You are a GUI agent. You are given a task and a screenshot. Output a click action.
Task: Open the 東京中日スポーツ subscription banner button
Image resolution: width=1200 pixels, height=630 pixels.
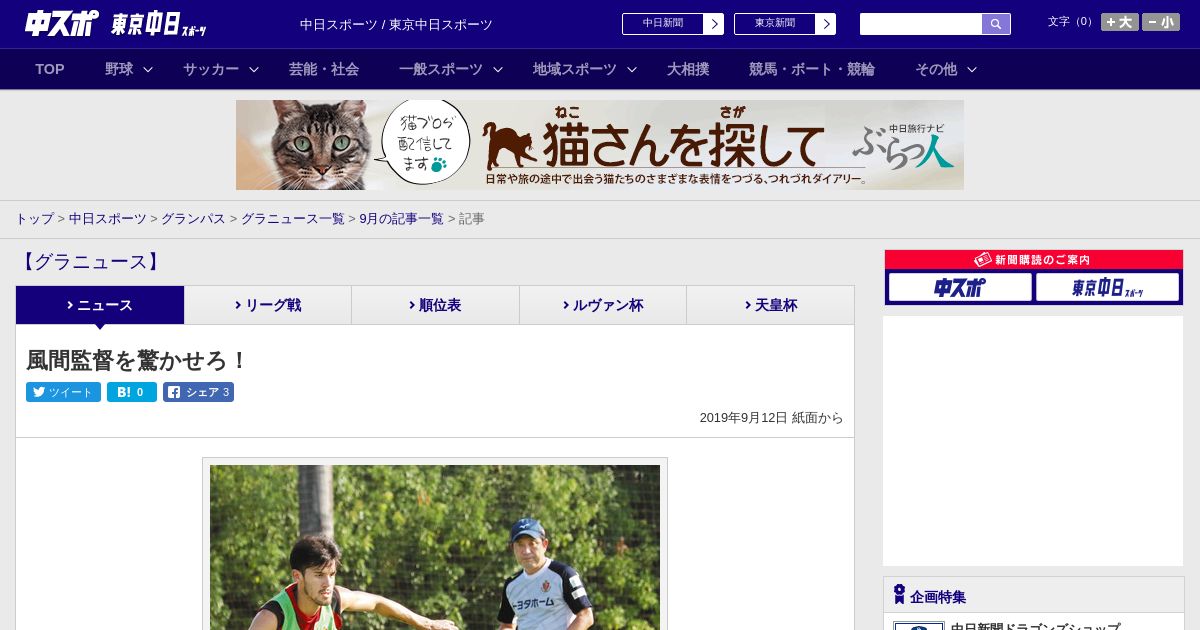pos(1107,288)
